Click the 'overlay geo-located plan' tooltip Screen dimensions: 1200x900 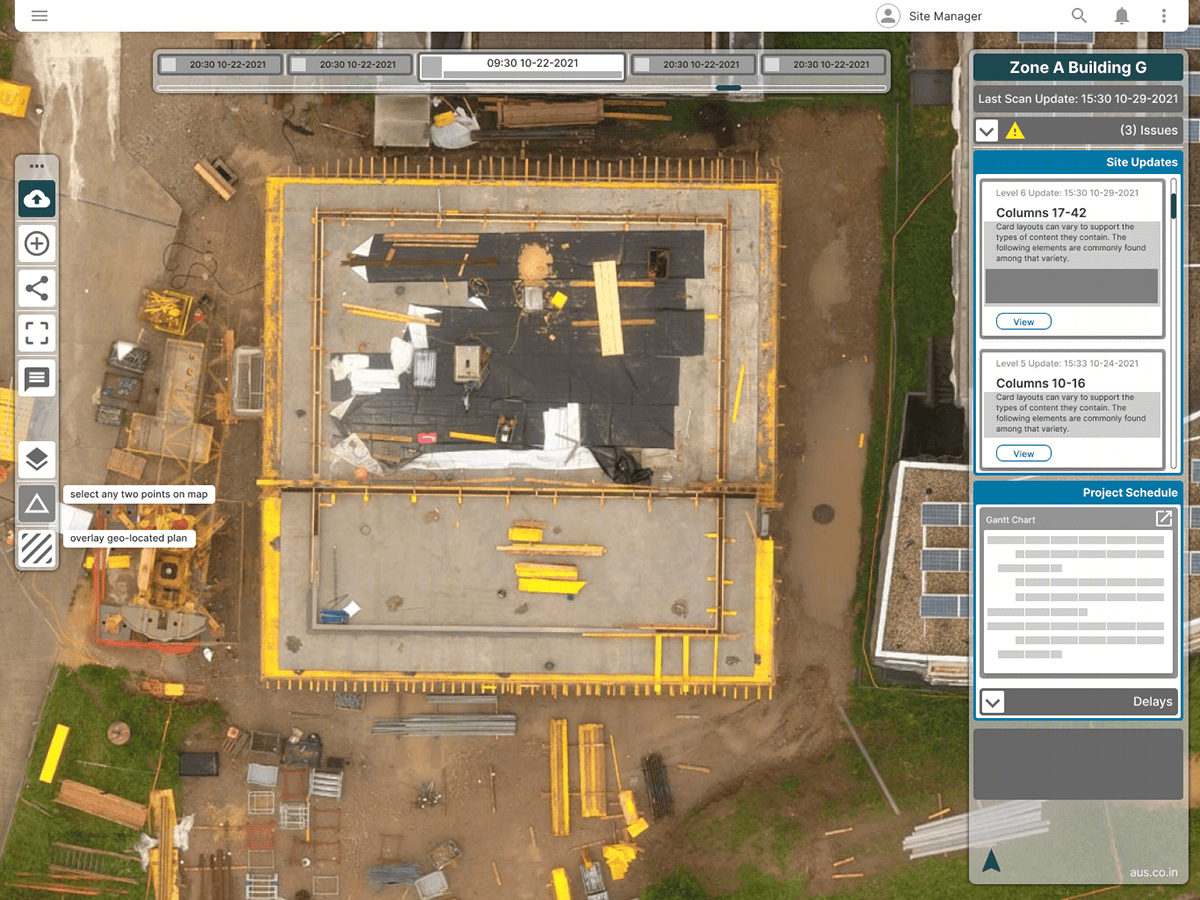(128, 539)
